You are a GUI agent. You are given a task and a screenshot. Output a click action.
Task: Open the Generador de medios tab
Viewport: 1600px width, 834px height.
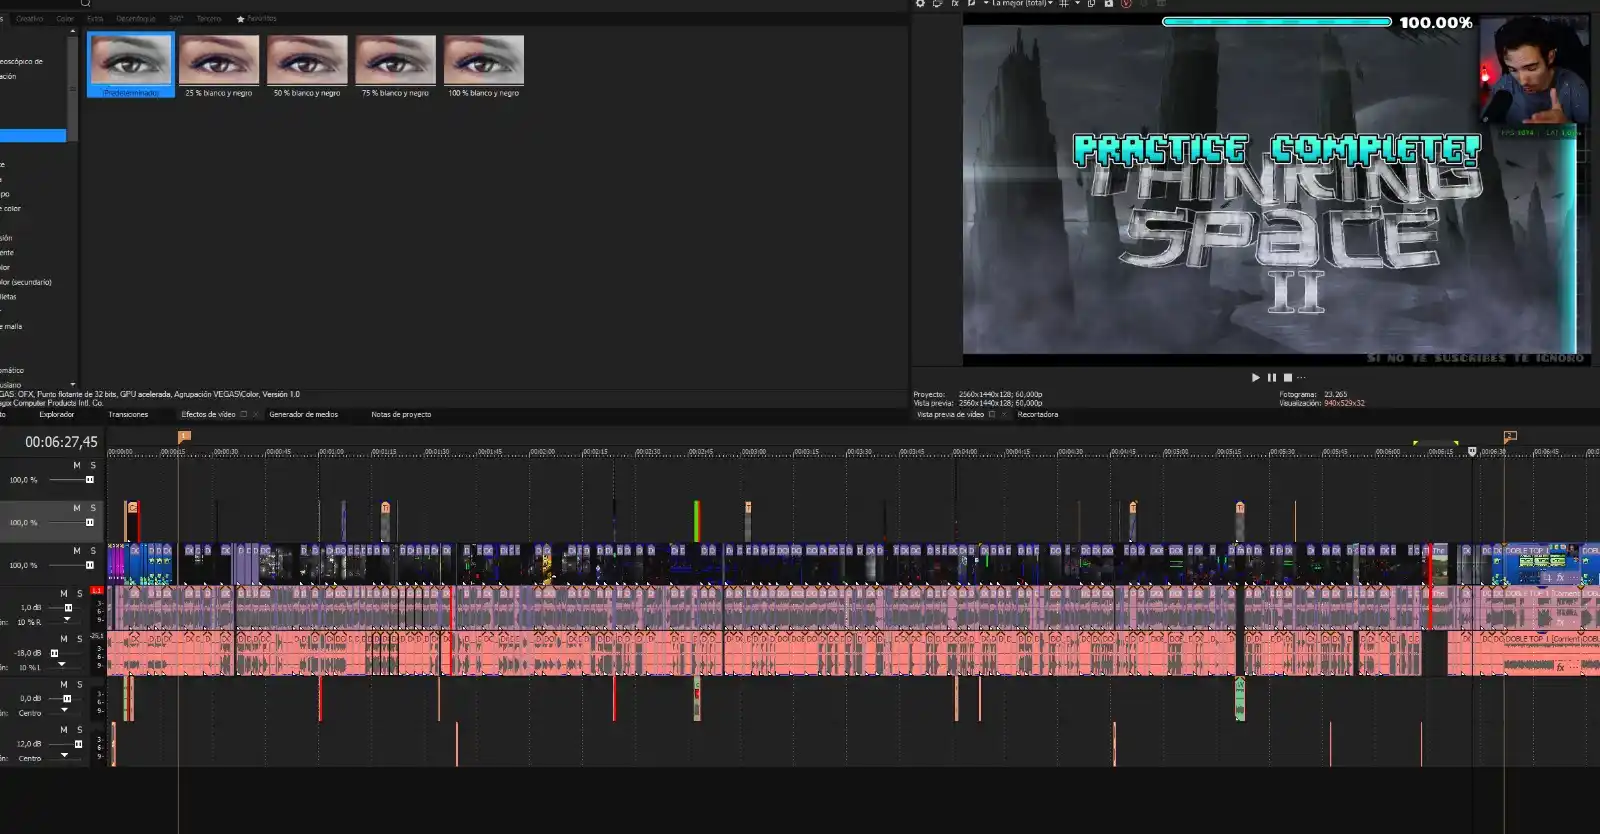pyautogui.click(x=303, y=414)
